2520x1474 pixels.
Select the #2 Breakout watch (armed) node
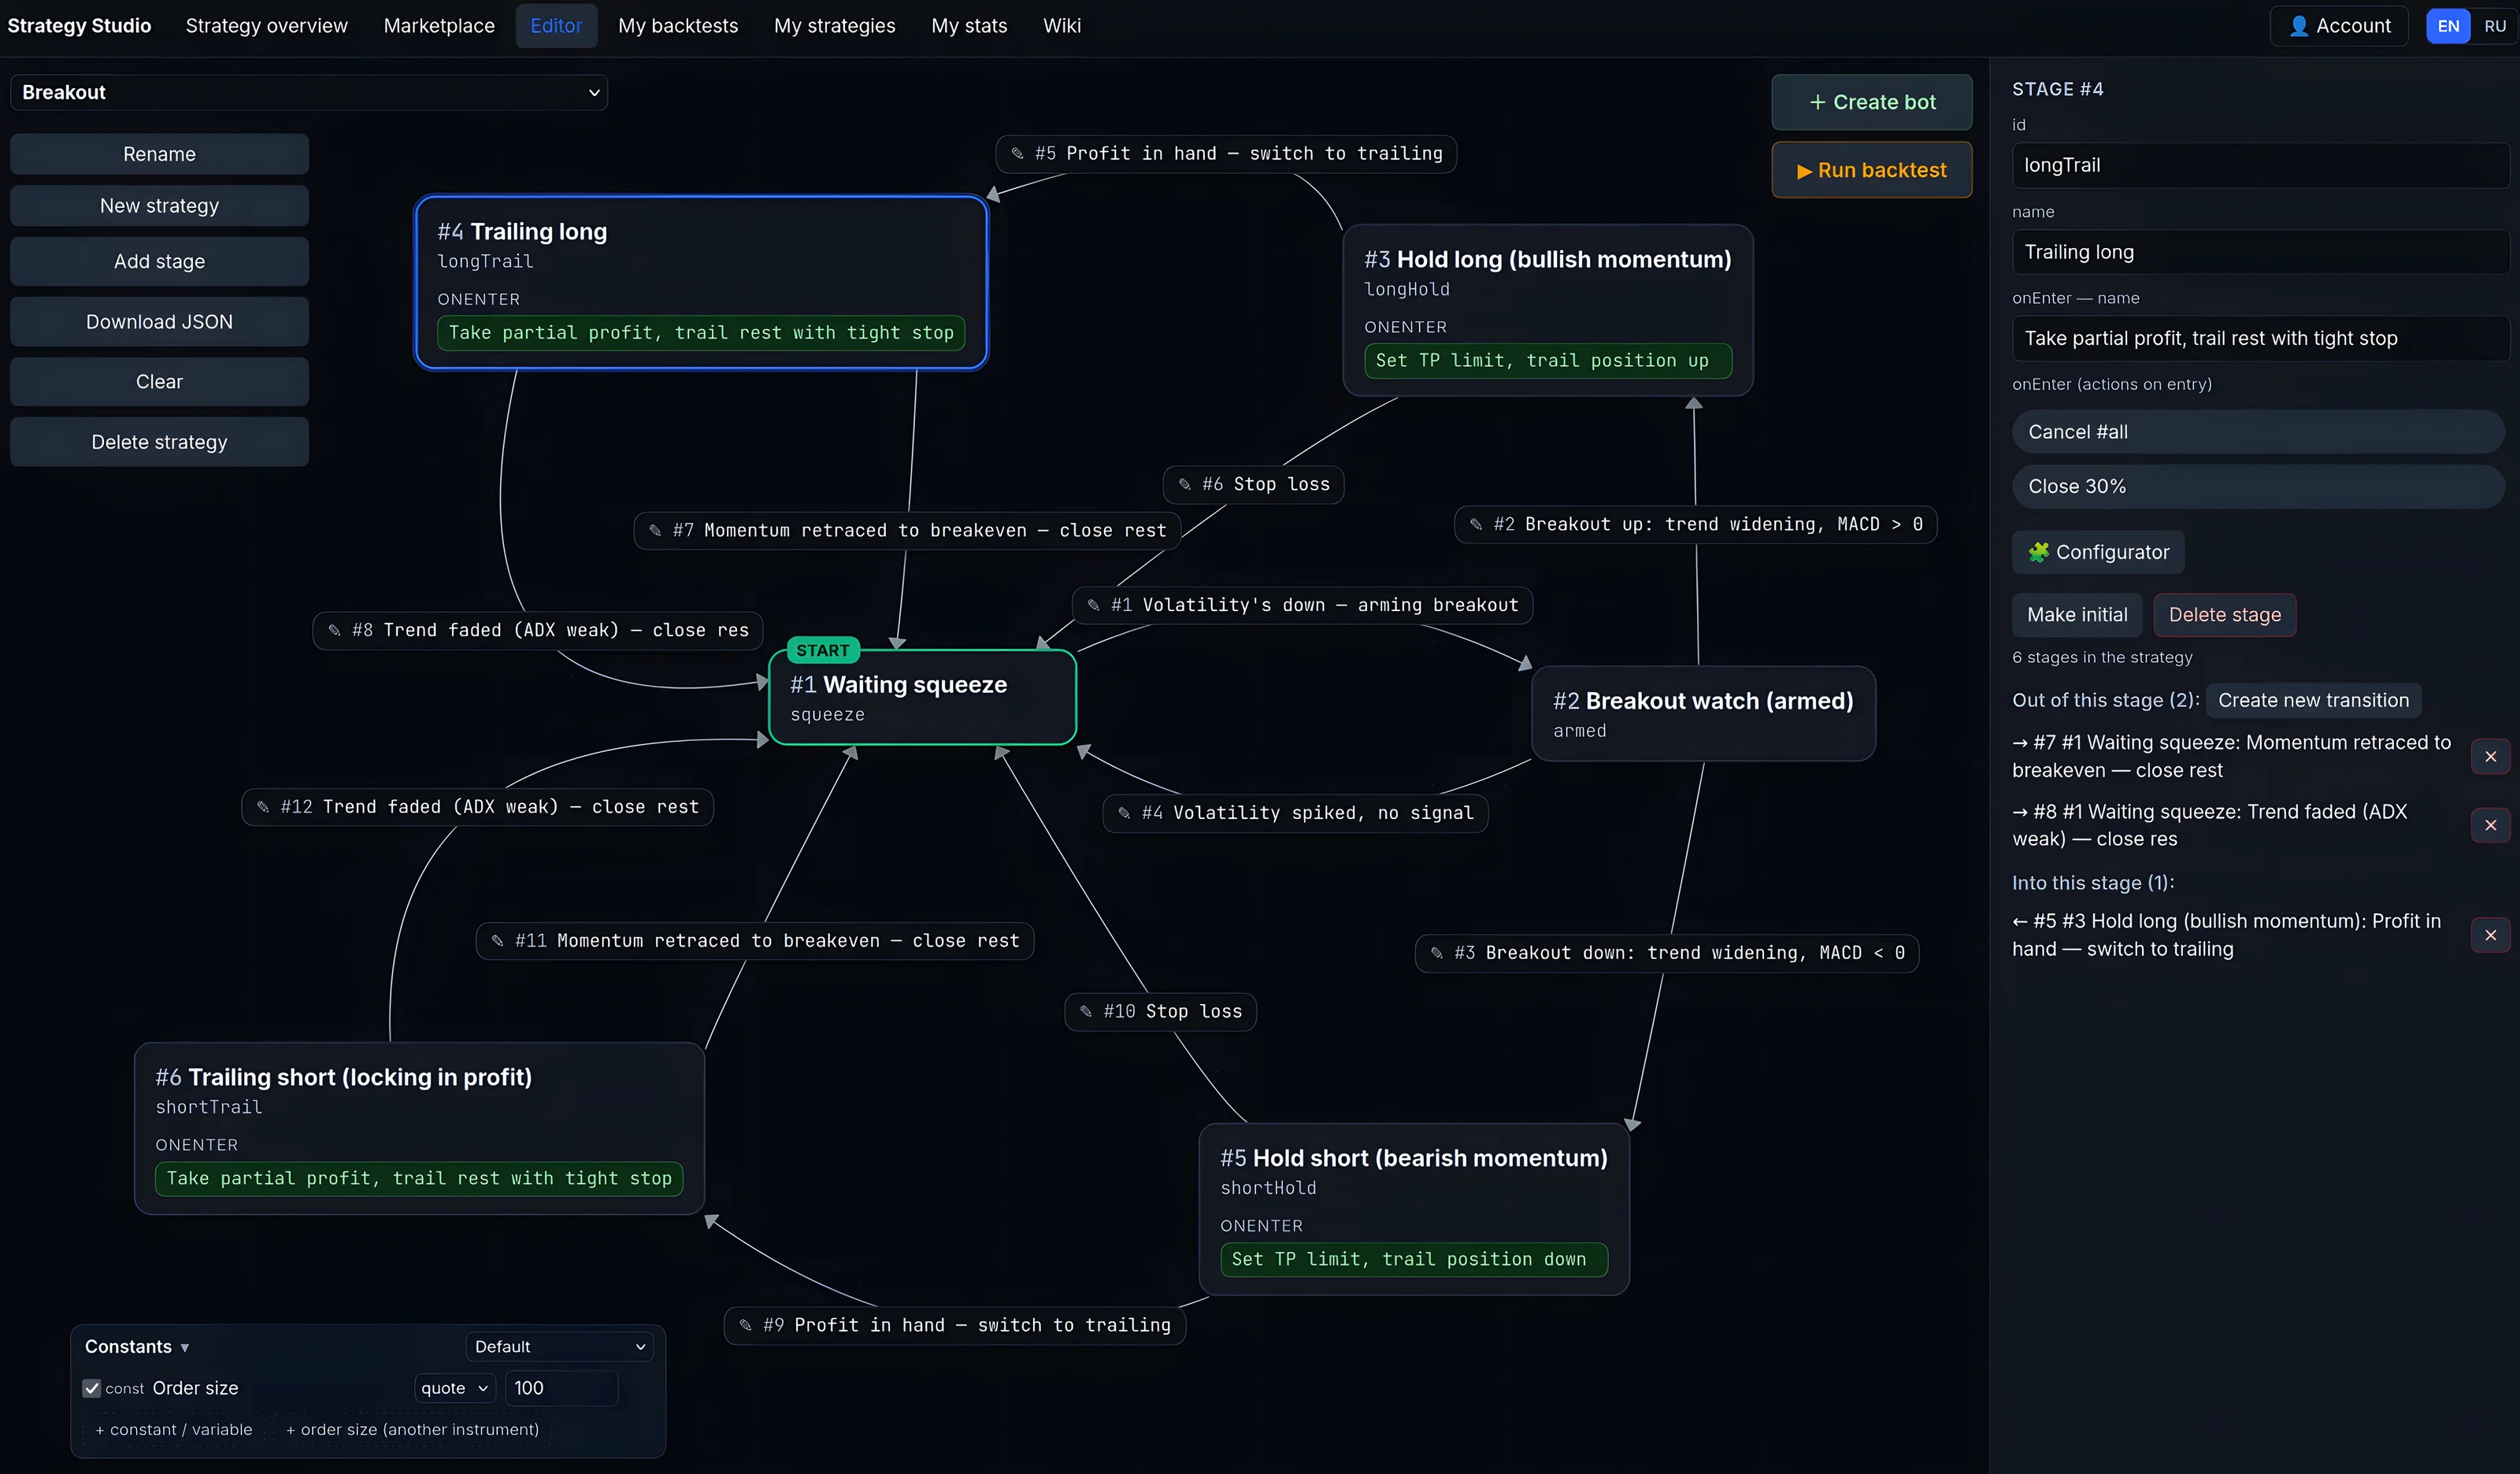coord(1703,714)
